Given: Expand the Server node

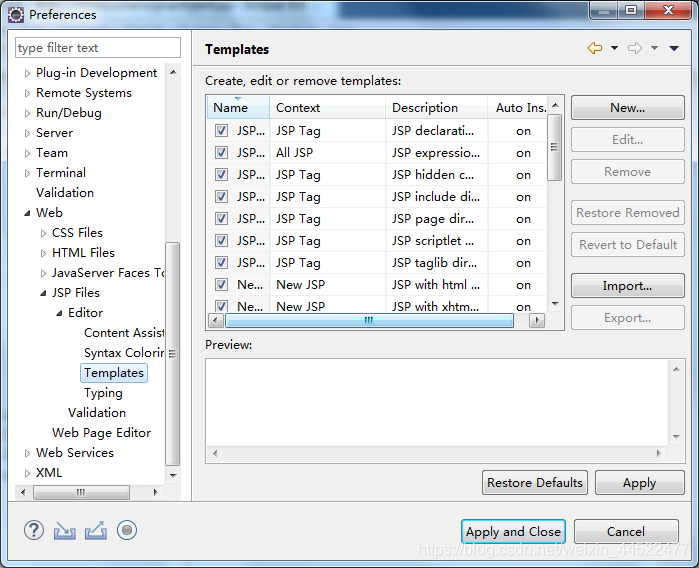Looking at the screenshot, I should (x=27, y=133).
